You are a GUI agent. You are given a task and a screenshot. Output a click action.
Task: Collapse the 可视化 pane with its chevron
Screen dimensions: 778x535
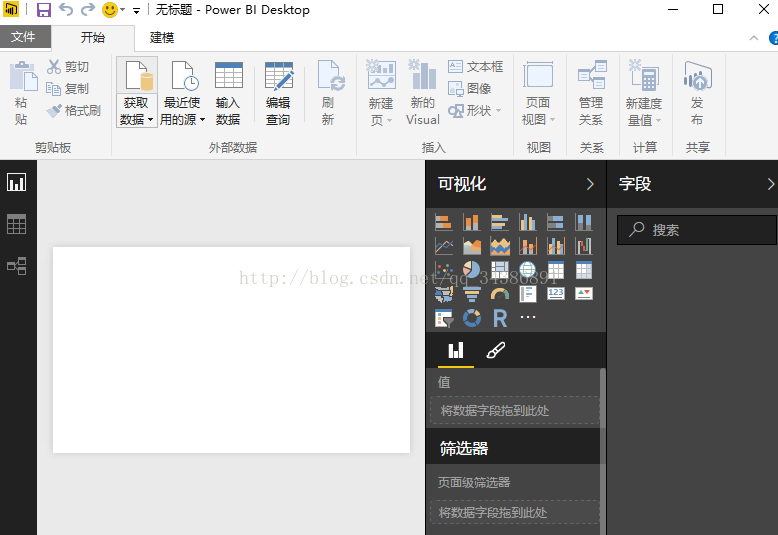coord(590,184)
